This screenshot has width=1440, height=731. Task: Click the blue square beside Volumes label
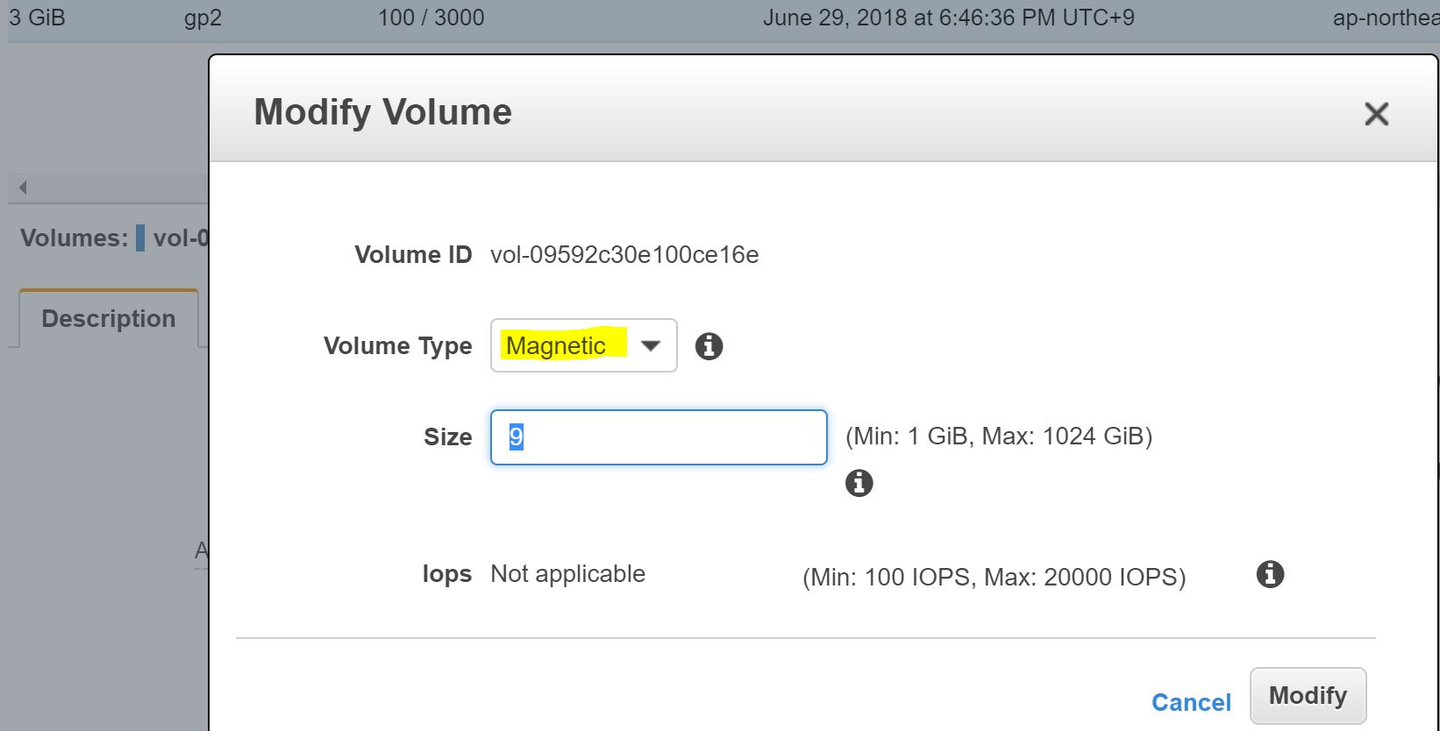140,238
